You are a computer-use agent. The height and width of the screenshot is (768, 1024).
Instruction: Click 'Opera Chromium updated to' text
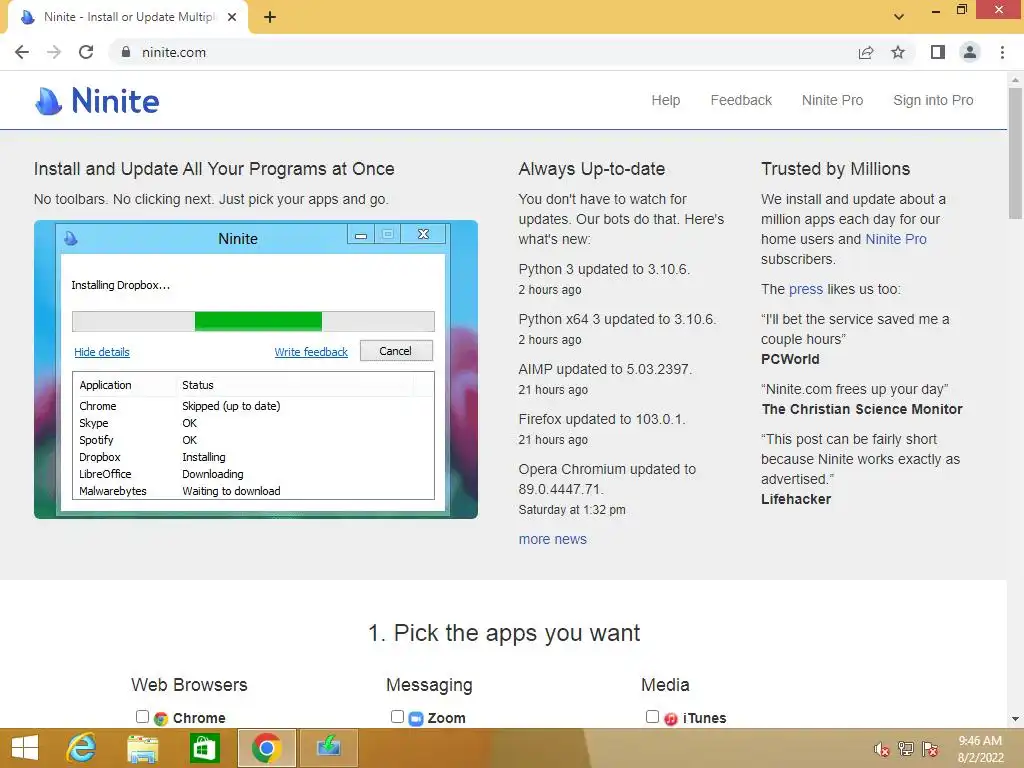point(607,469)
